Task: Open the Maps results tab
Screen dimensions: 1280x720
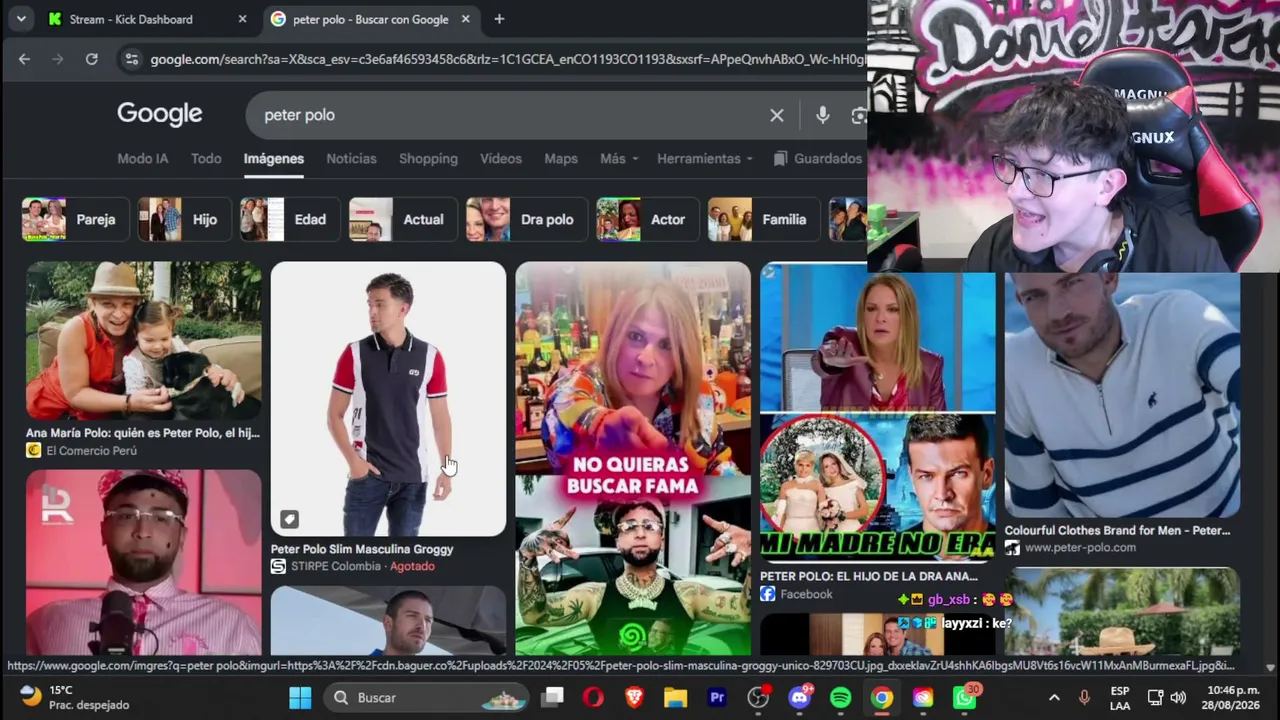Action: click(561, 159)
